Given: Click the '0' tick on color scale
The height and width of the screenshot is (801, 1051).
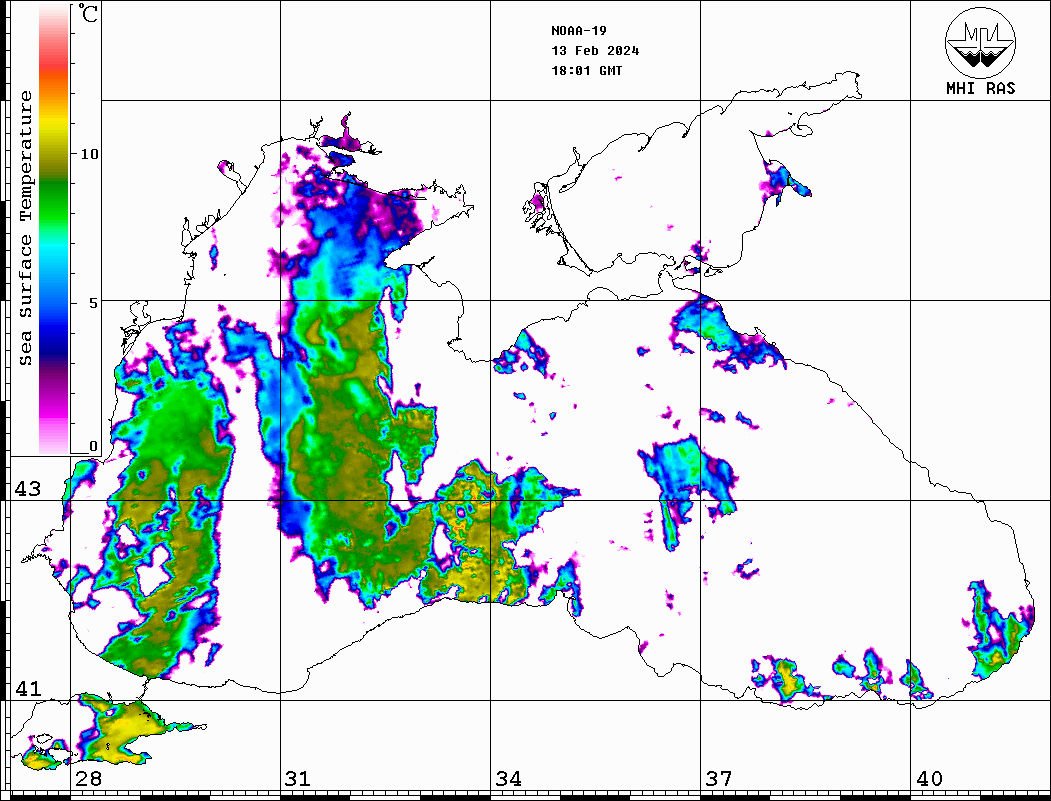Looking at the screenshot, I should coord(94,446).
